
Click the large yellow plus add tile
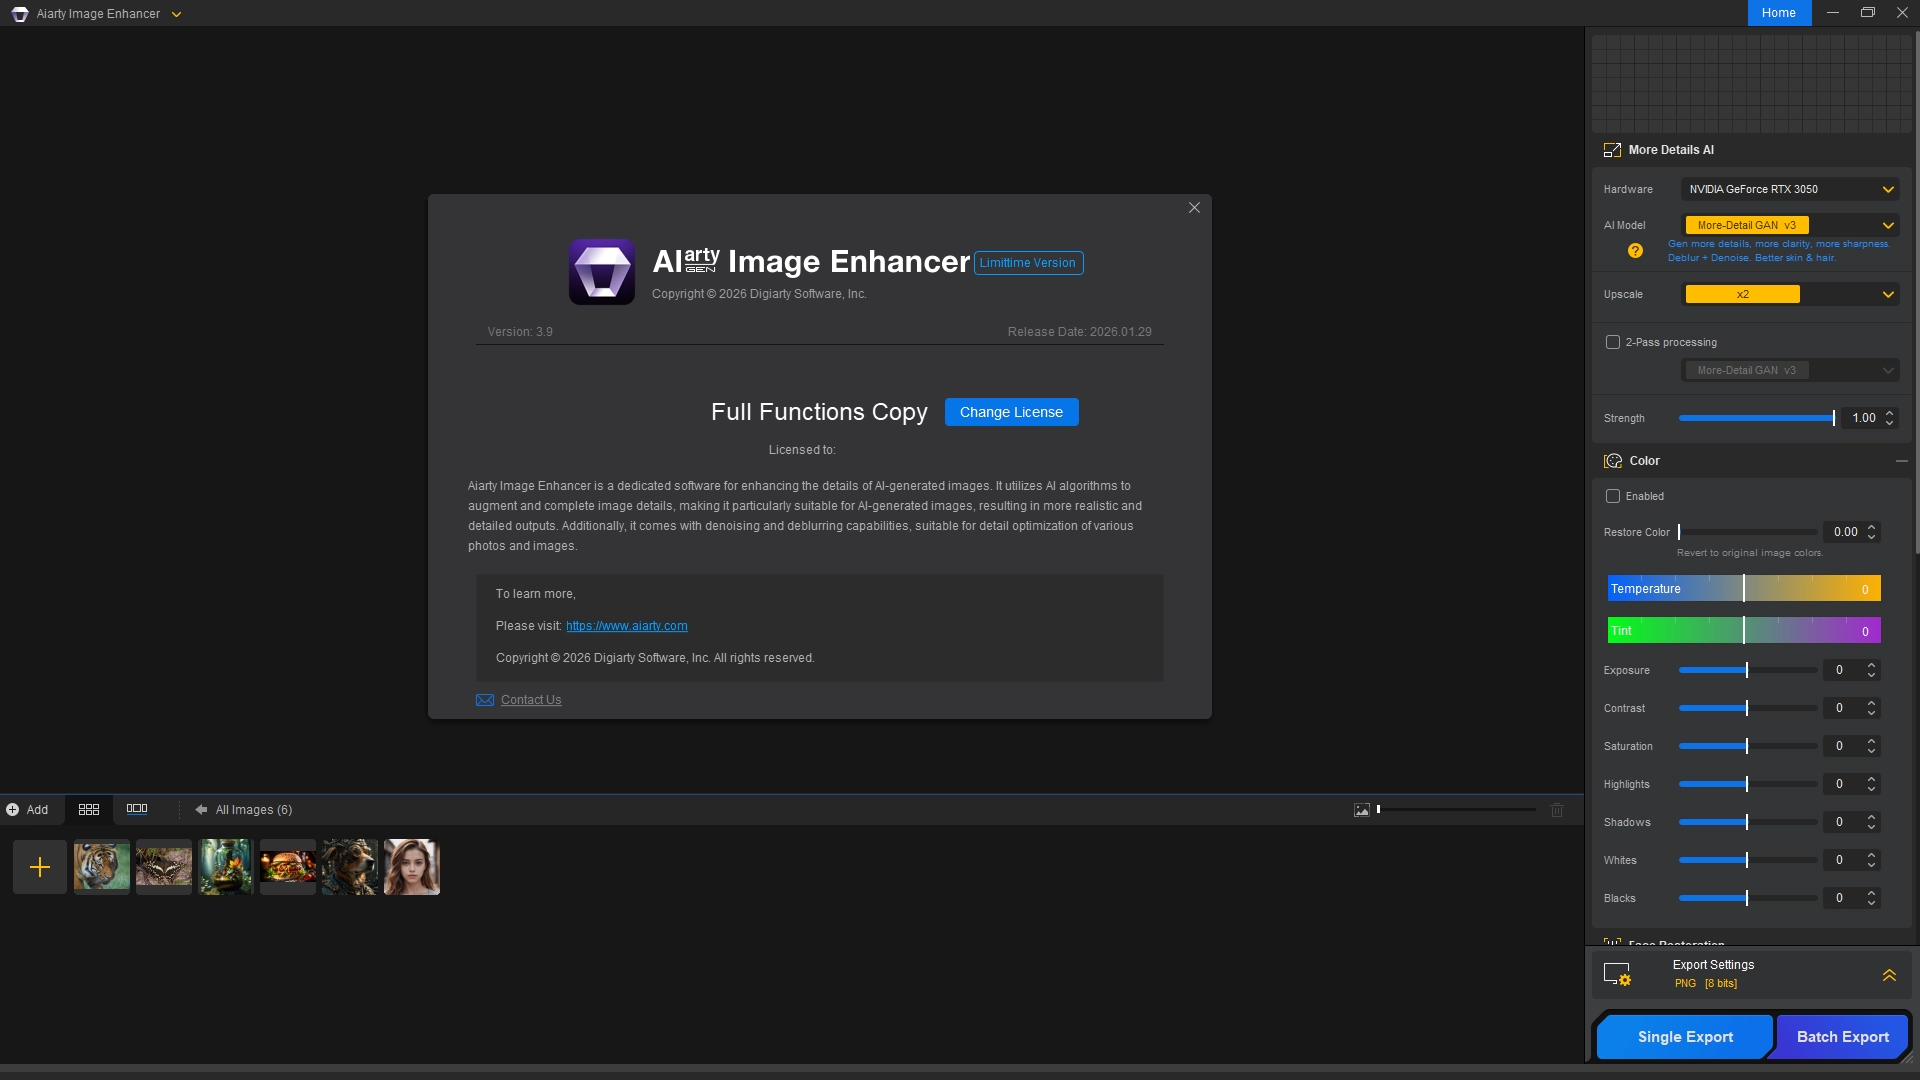pos(40,867)
